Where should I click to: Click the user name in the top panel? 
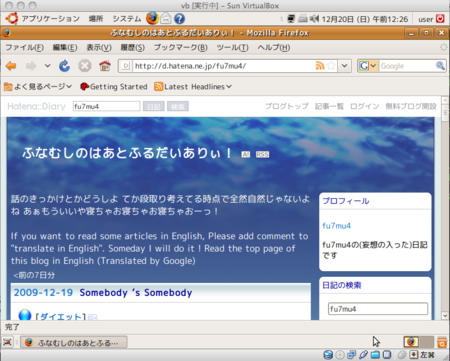pyautogui.click(x=425, y=19)
